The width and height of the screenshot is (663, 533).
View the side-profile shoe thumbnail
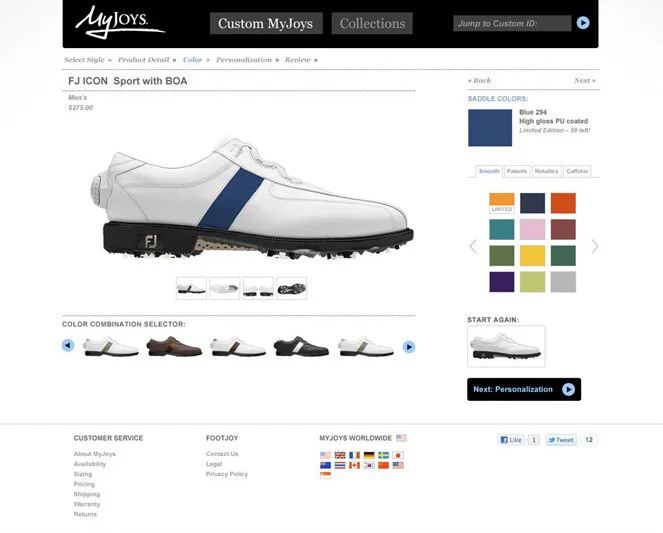click(x=191, y=289)
